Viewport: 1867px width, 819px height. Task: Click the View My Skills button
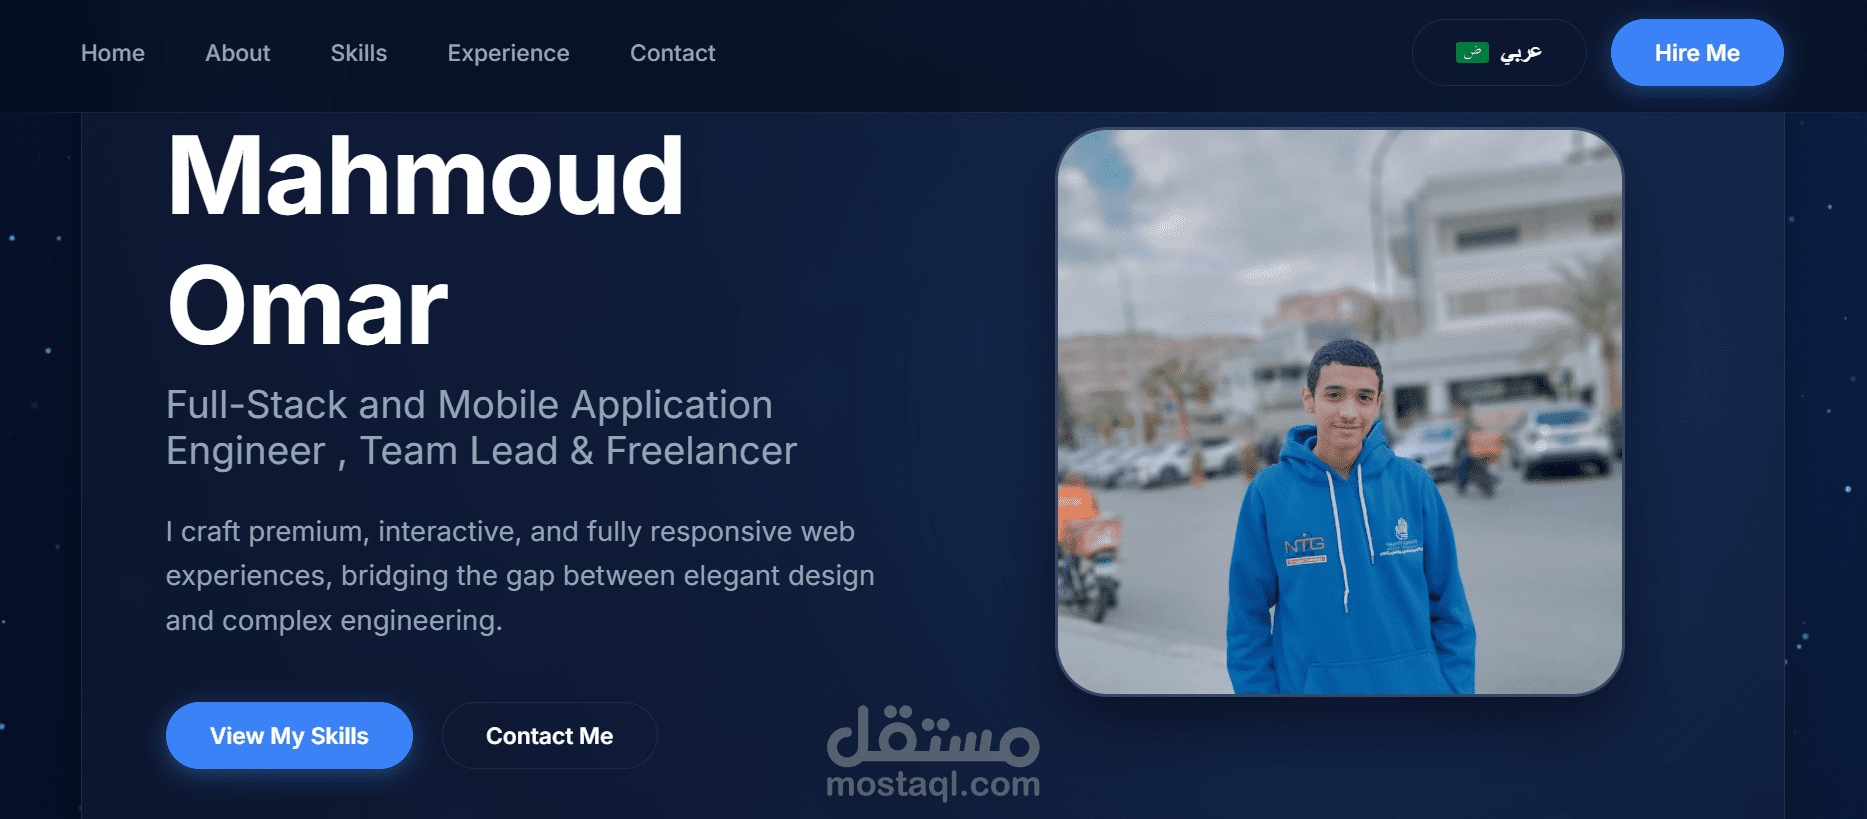pos(289,735)
